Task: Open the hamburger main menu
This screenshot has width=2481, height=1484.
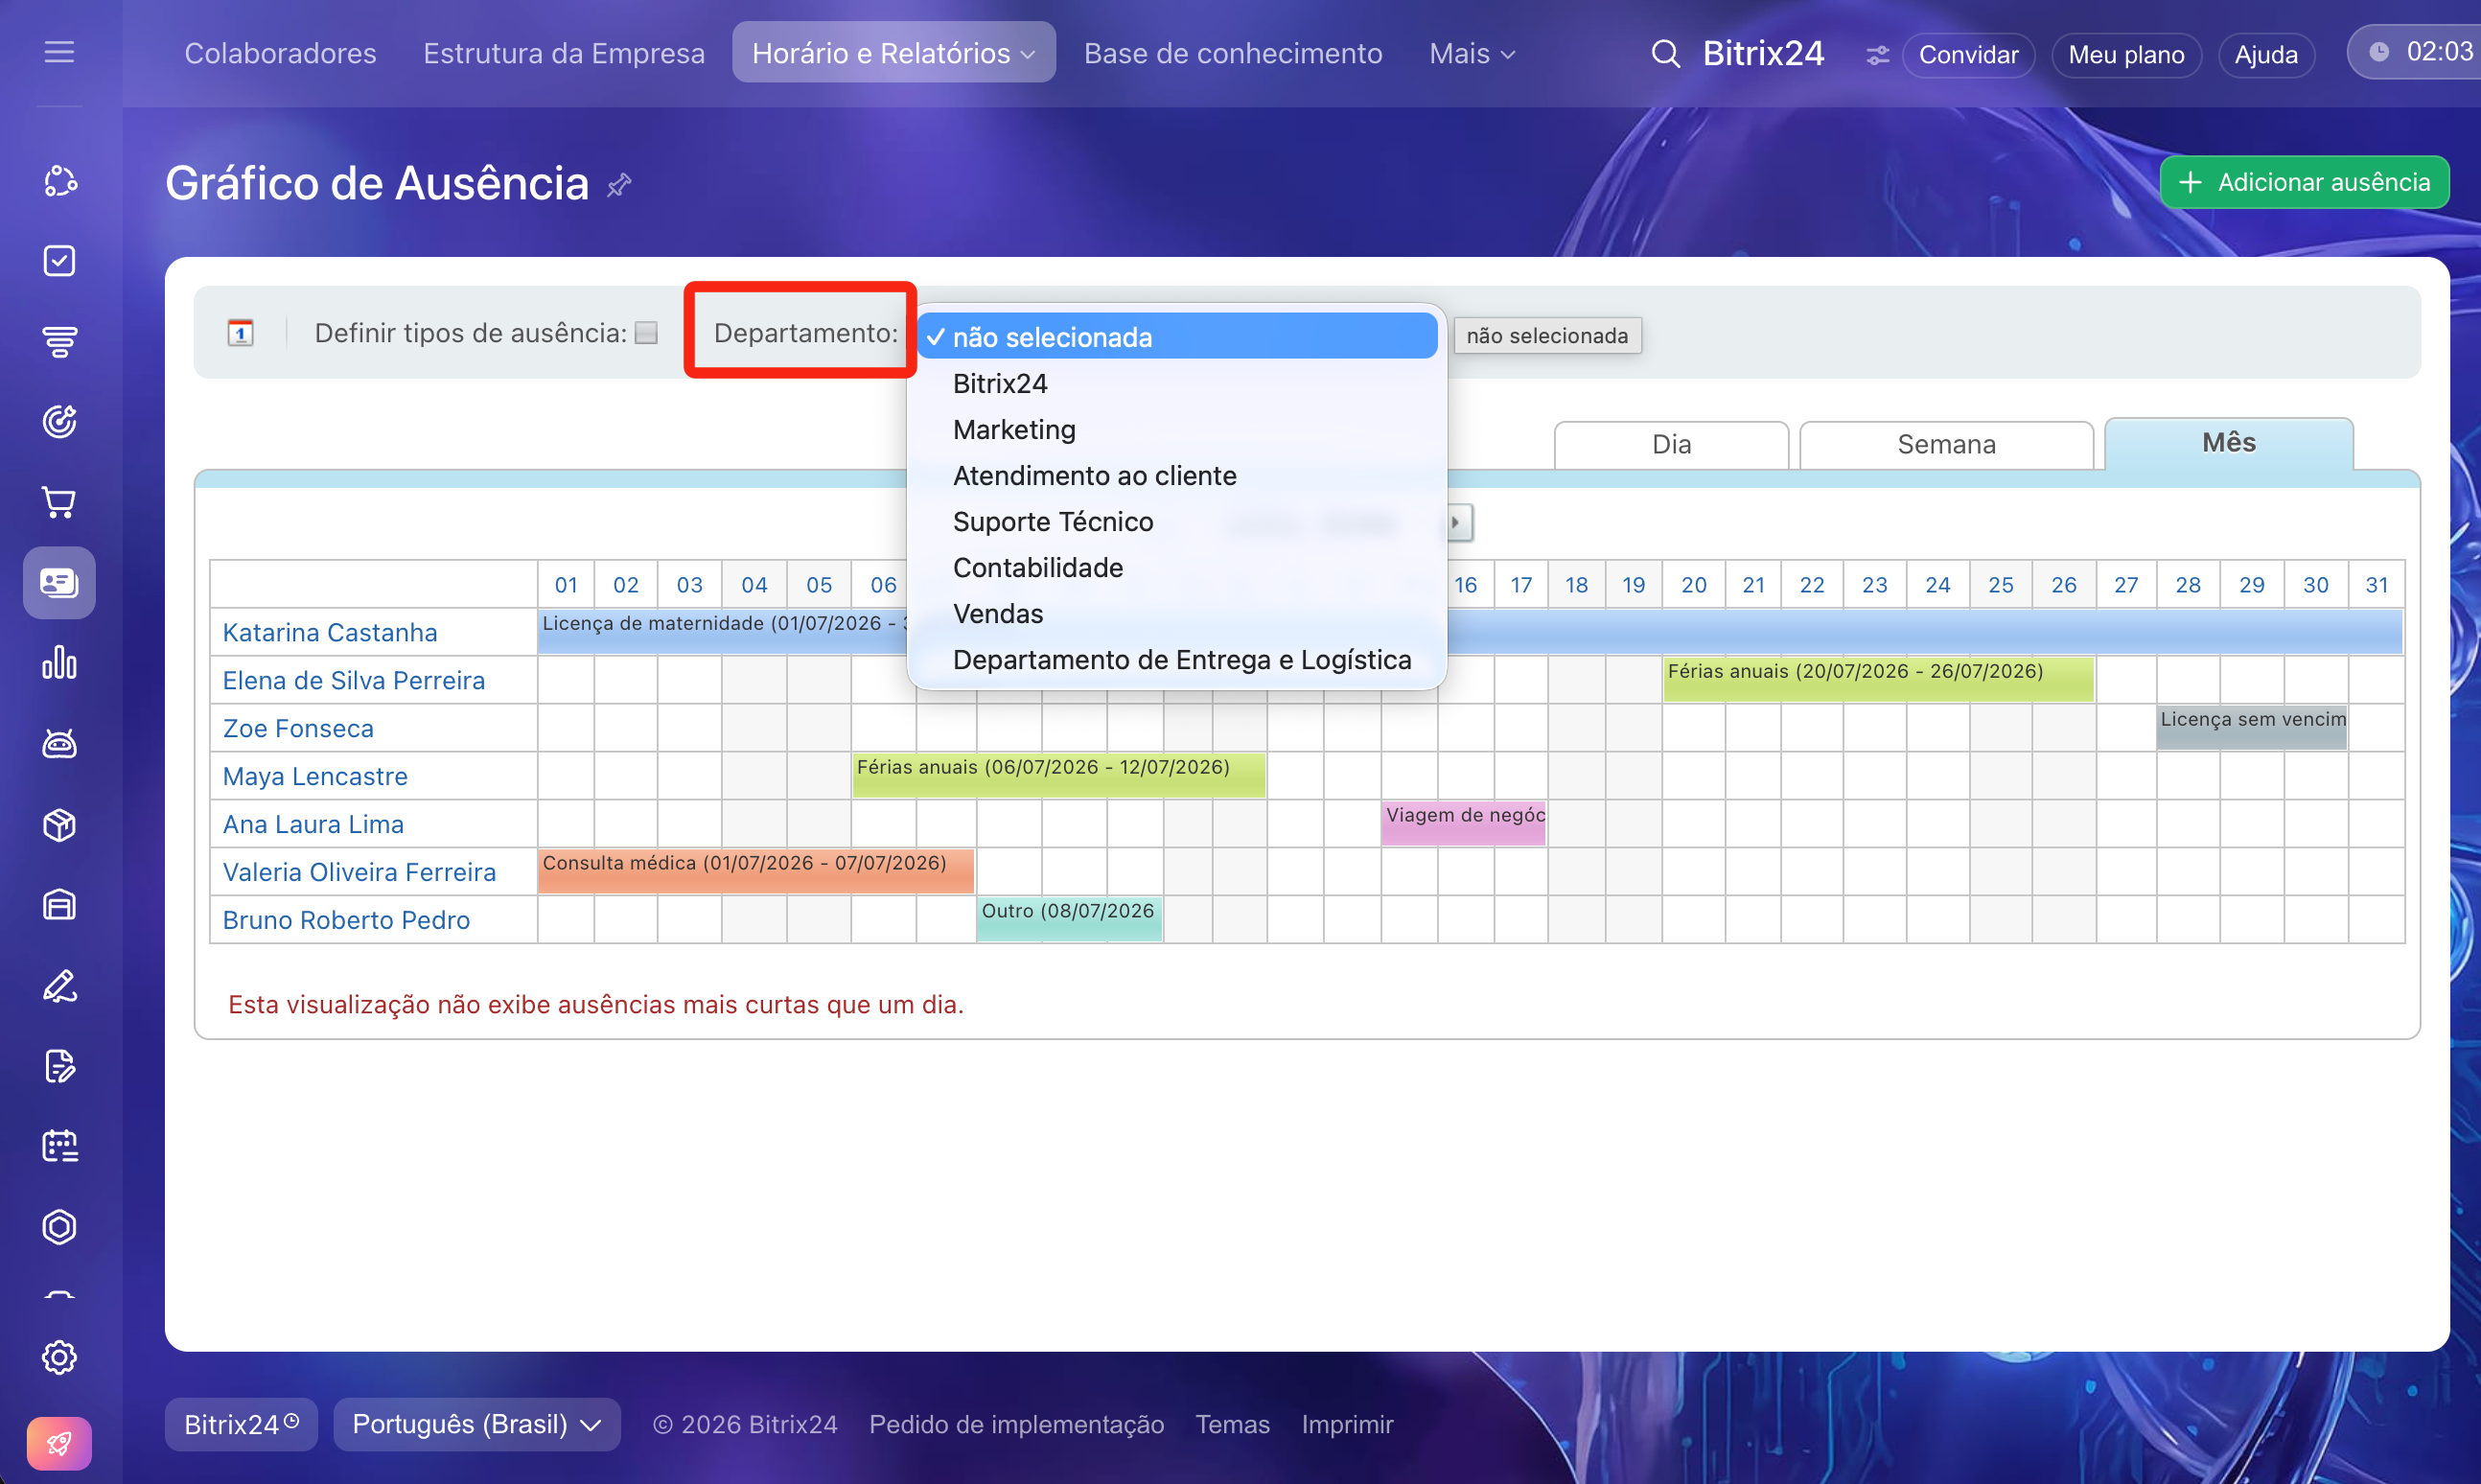Action: tap(59, 52)
